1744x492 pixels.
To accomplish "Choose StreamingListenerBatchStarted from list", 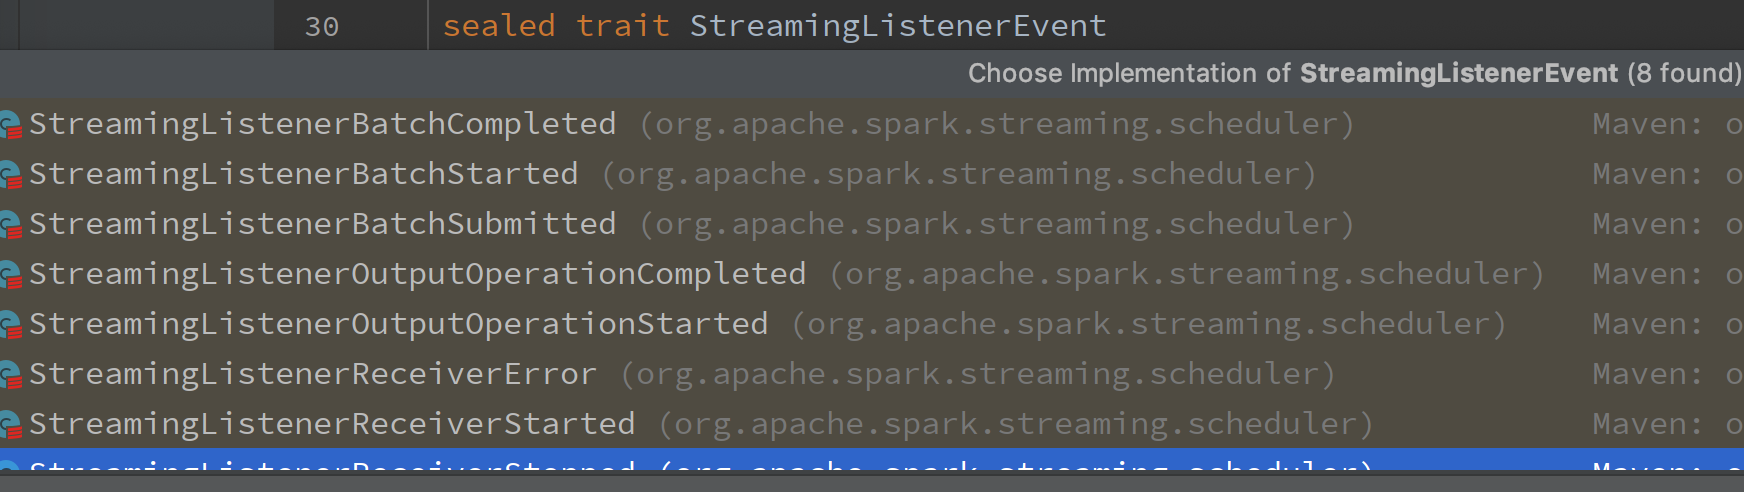I will coord(303,174).
